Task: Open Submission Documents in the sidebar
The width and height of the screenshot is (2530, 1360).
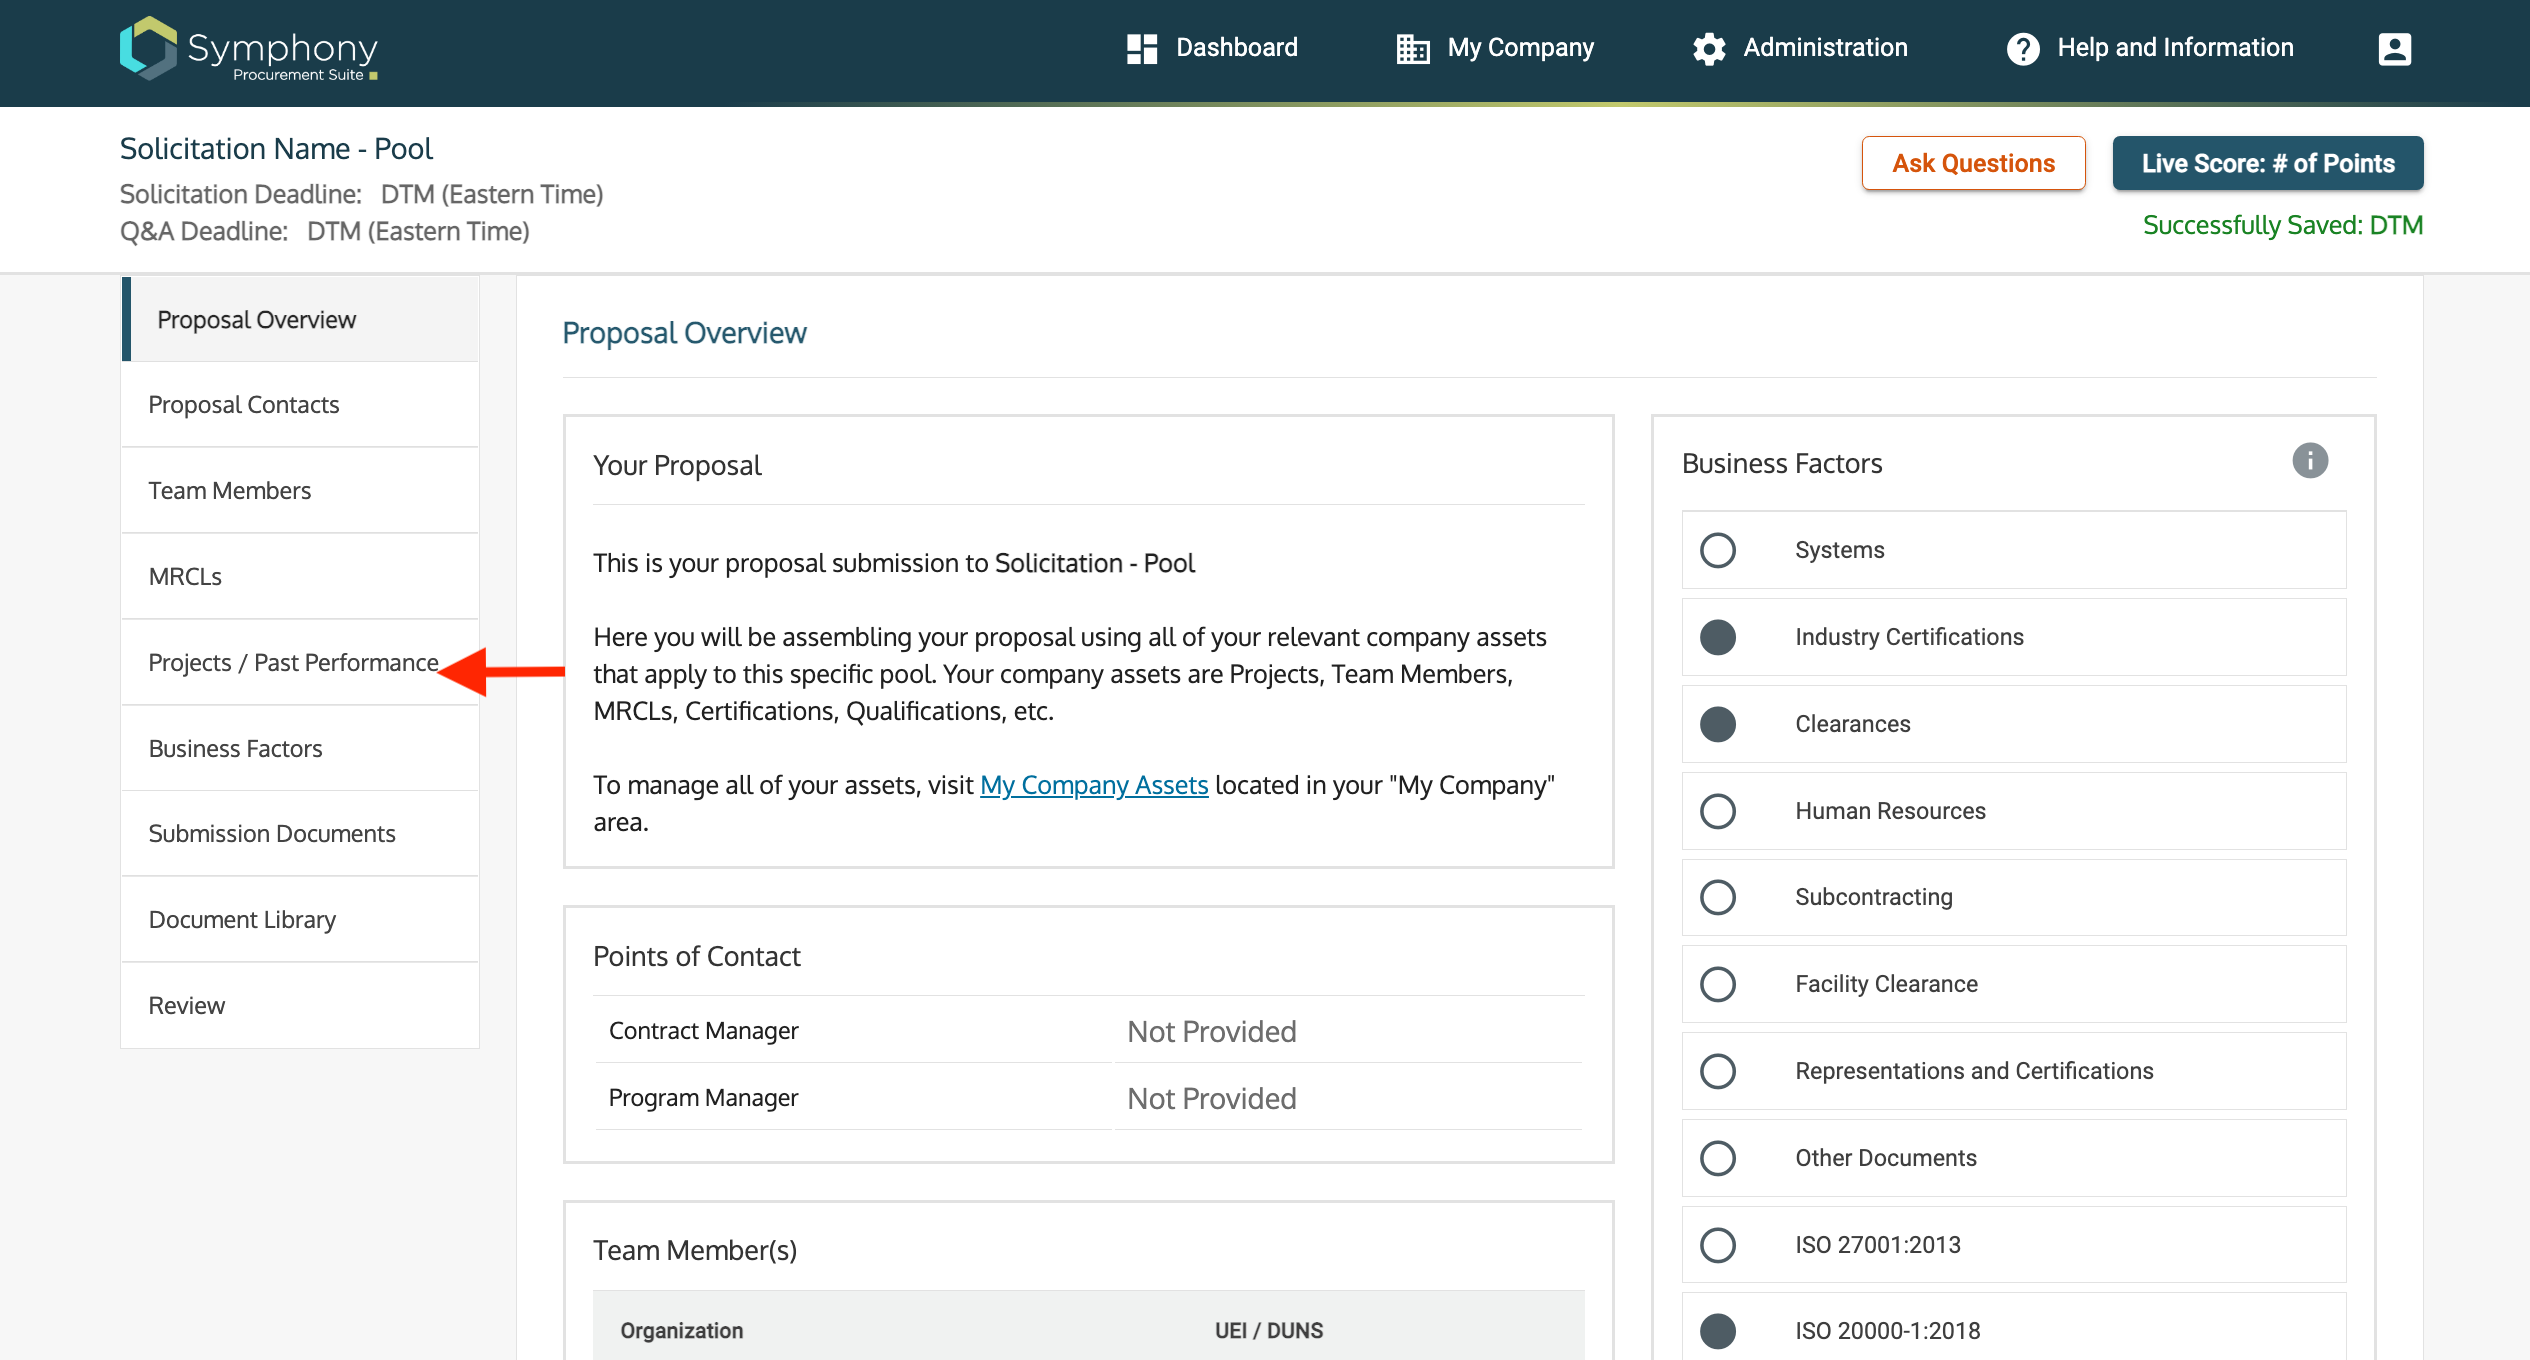Action: click(x=272, y=834)
